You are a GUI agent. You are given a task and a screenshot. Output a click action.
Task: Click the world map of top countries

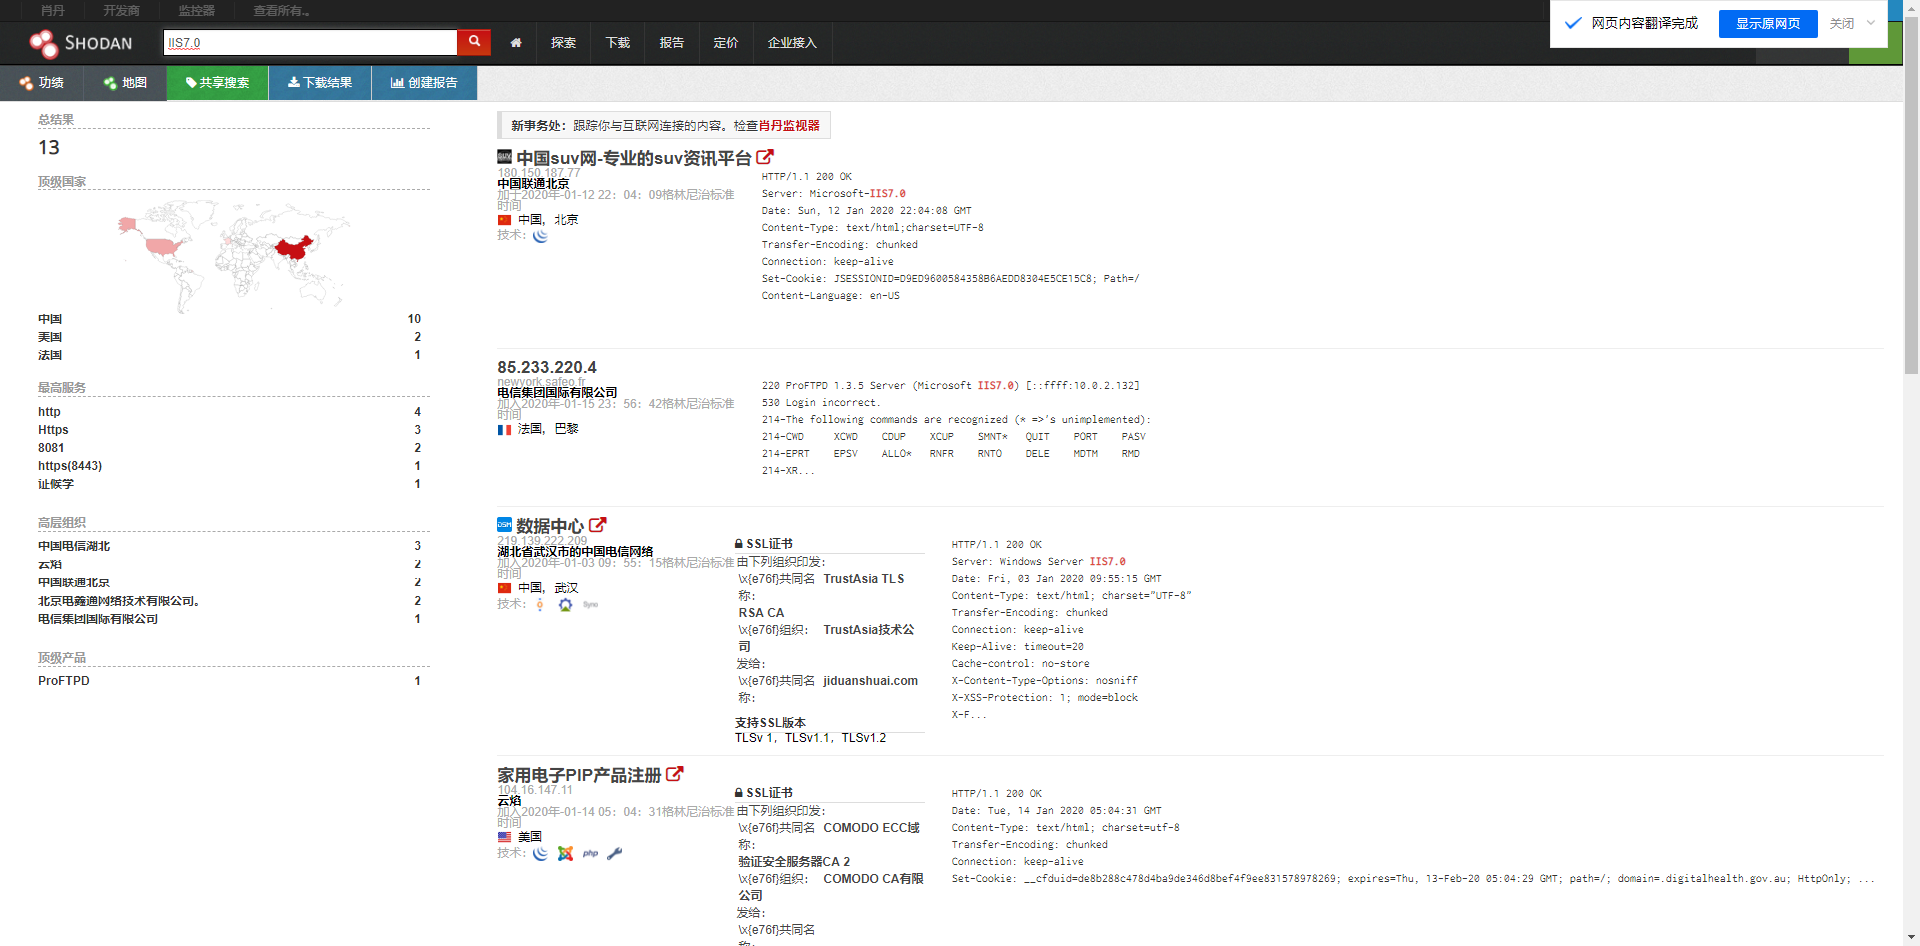coord(233,256)
